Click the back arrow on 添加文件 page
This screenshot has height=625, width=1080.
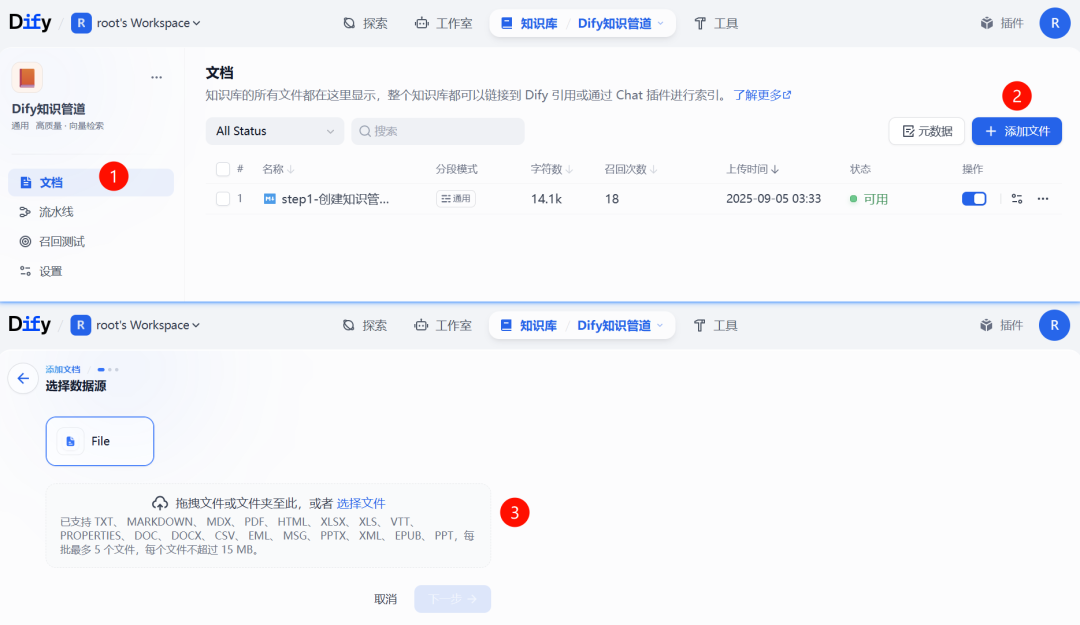tap(22, 377)
